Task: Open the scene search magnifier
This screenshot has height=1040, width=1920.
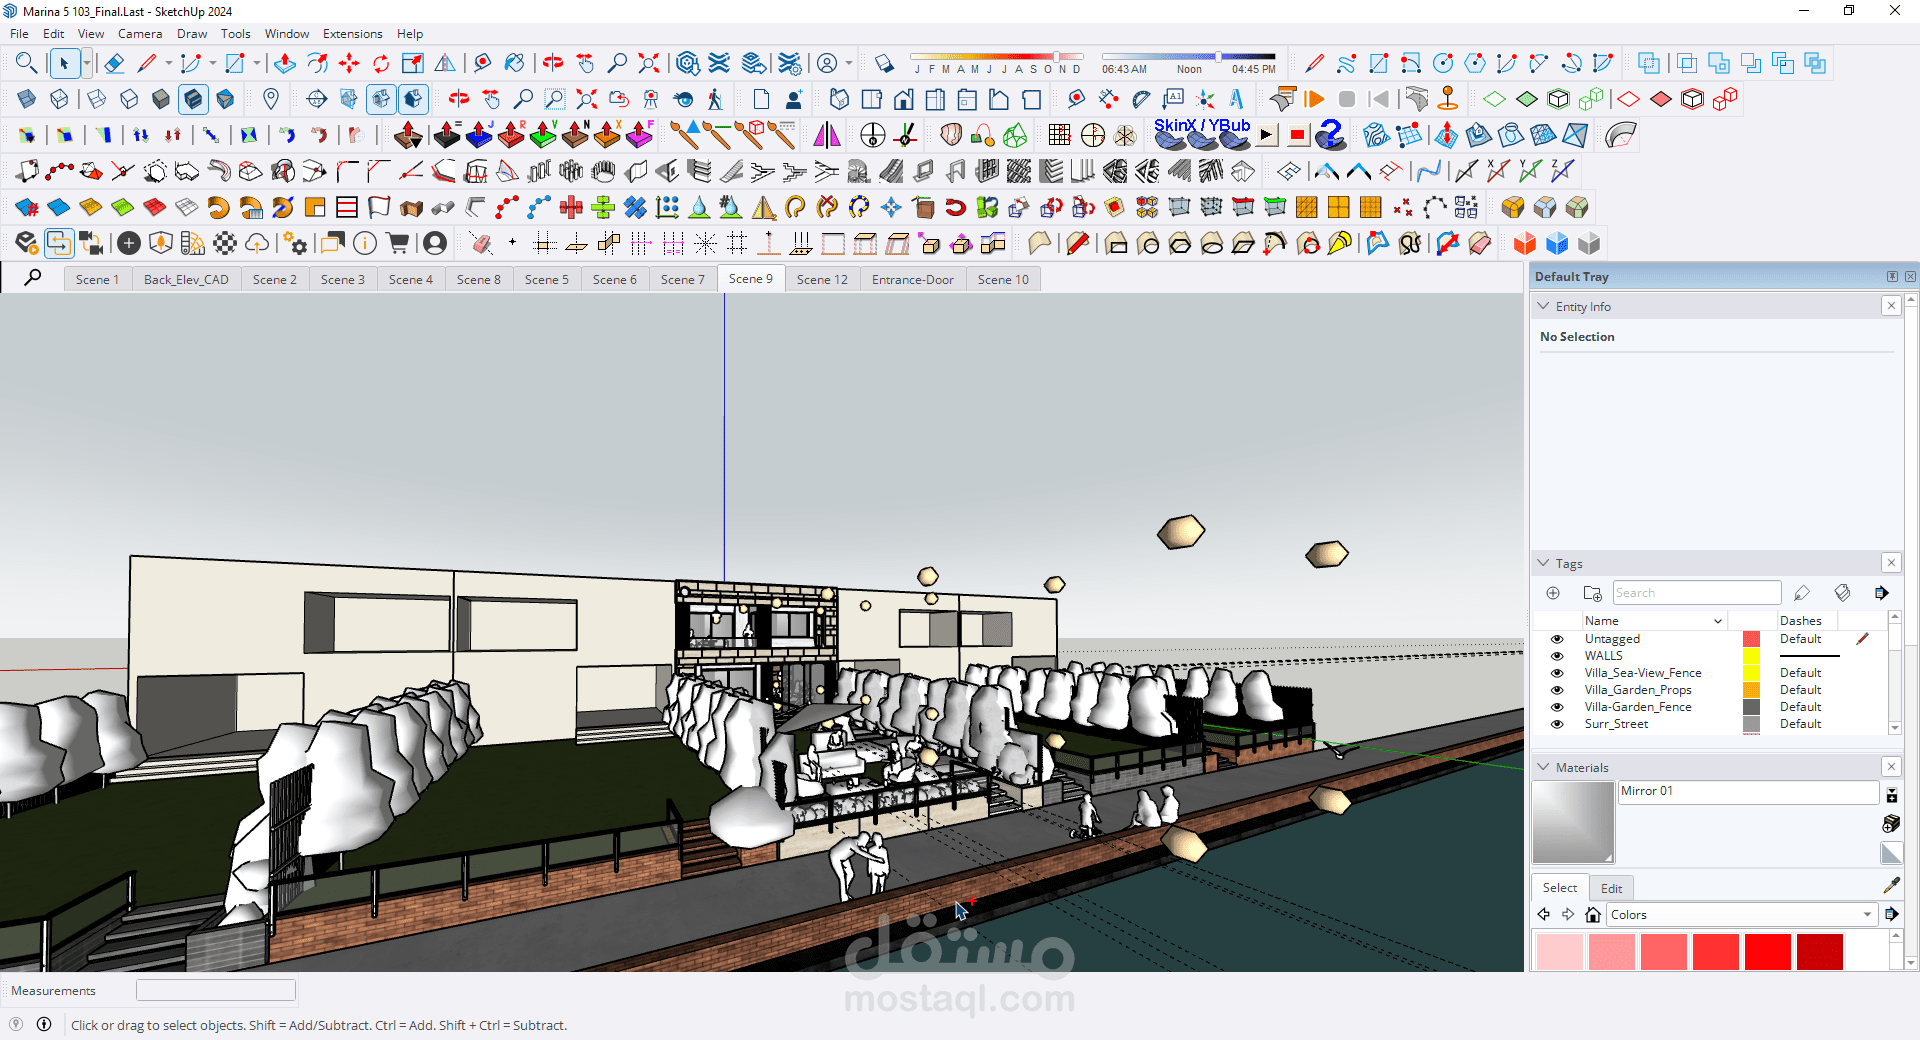Action: click(33, 278)
